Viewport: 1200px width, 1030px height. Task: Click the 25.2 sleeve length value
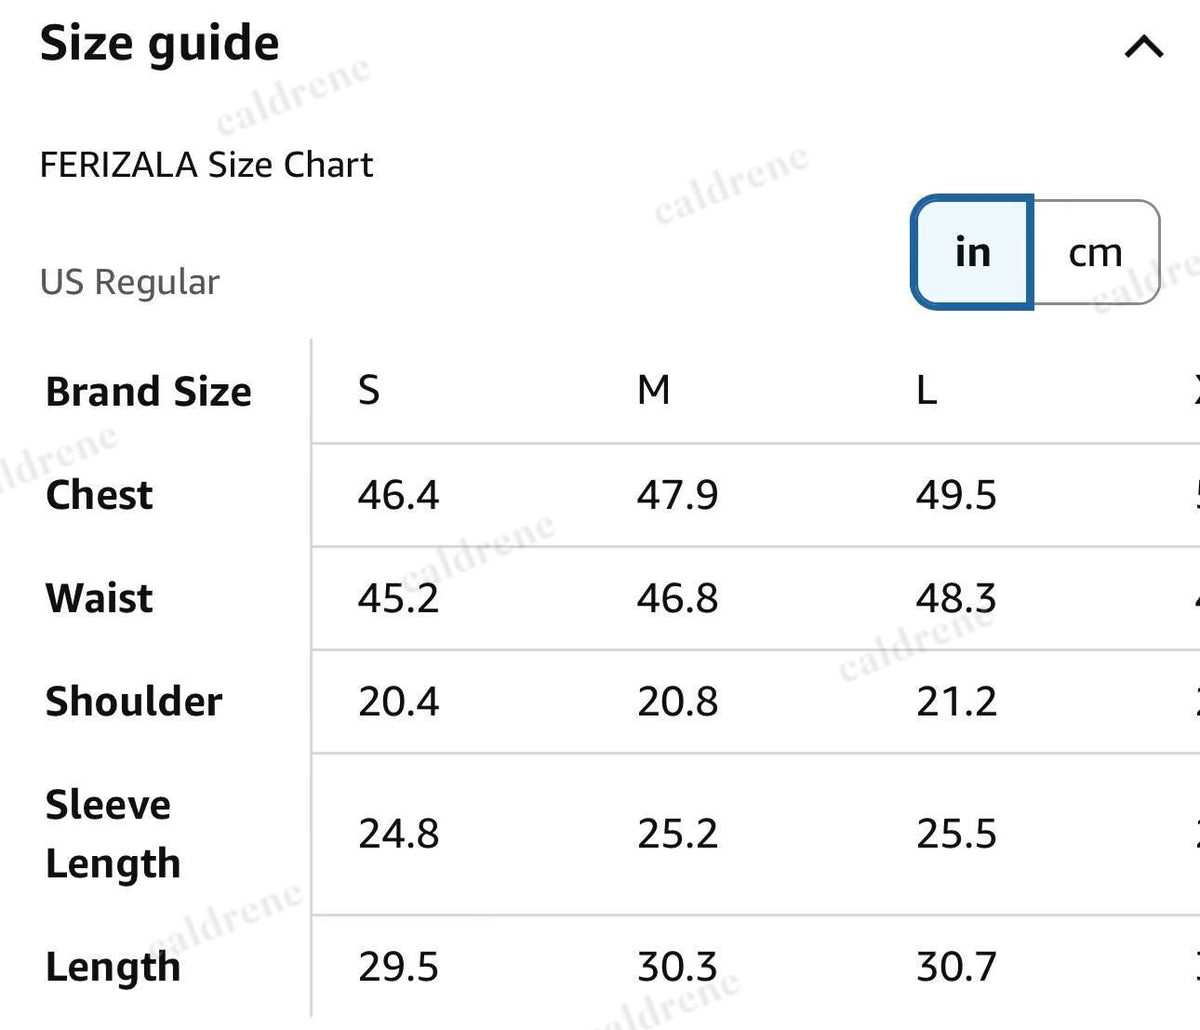click(x=677, y=834)
